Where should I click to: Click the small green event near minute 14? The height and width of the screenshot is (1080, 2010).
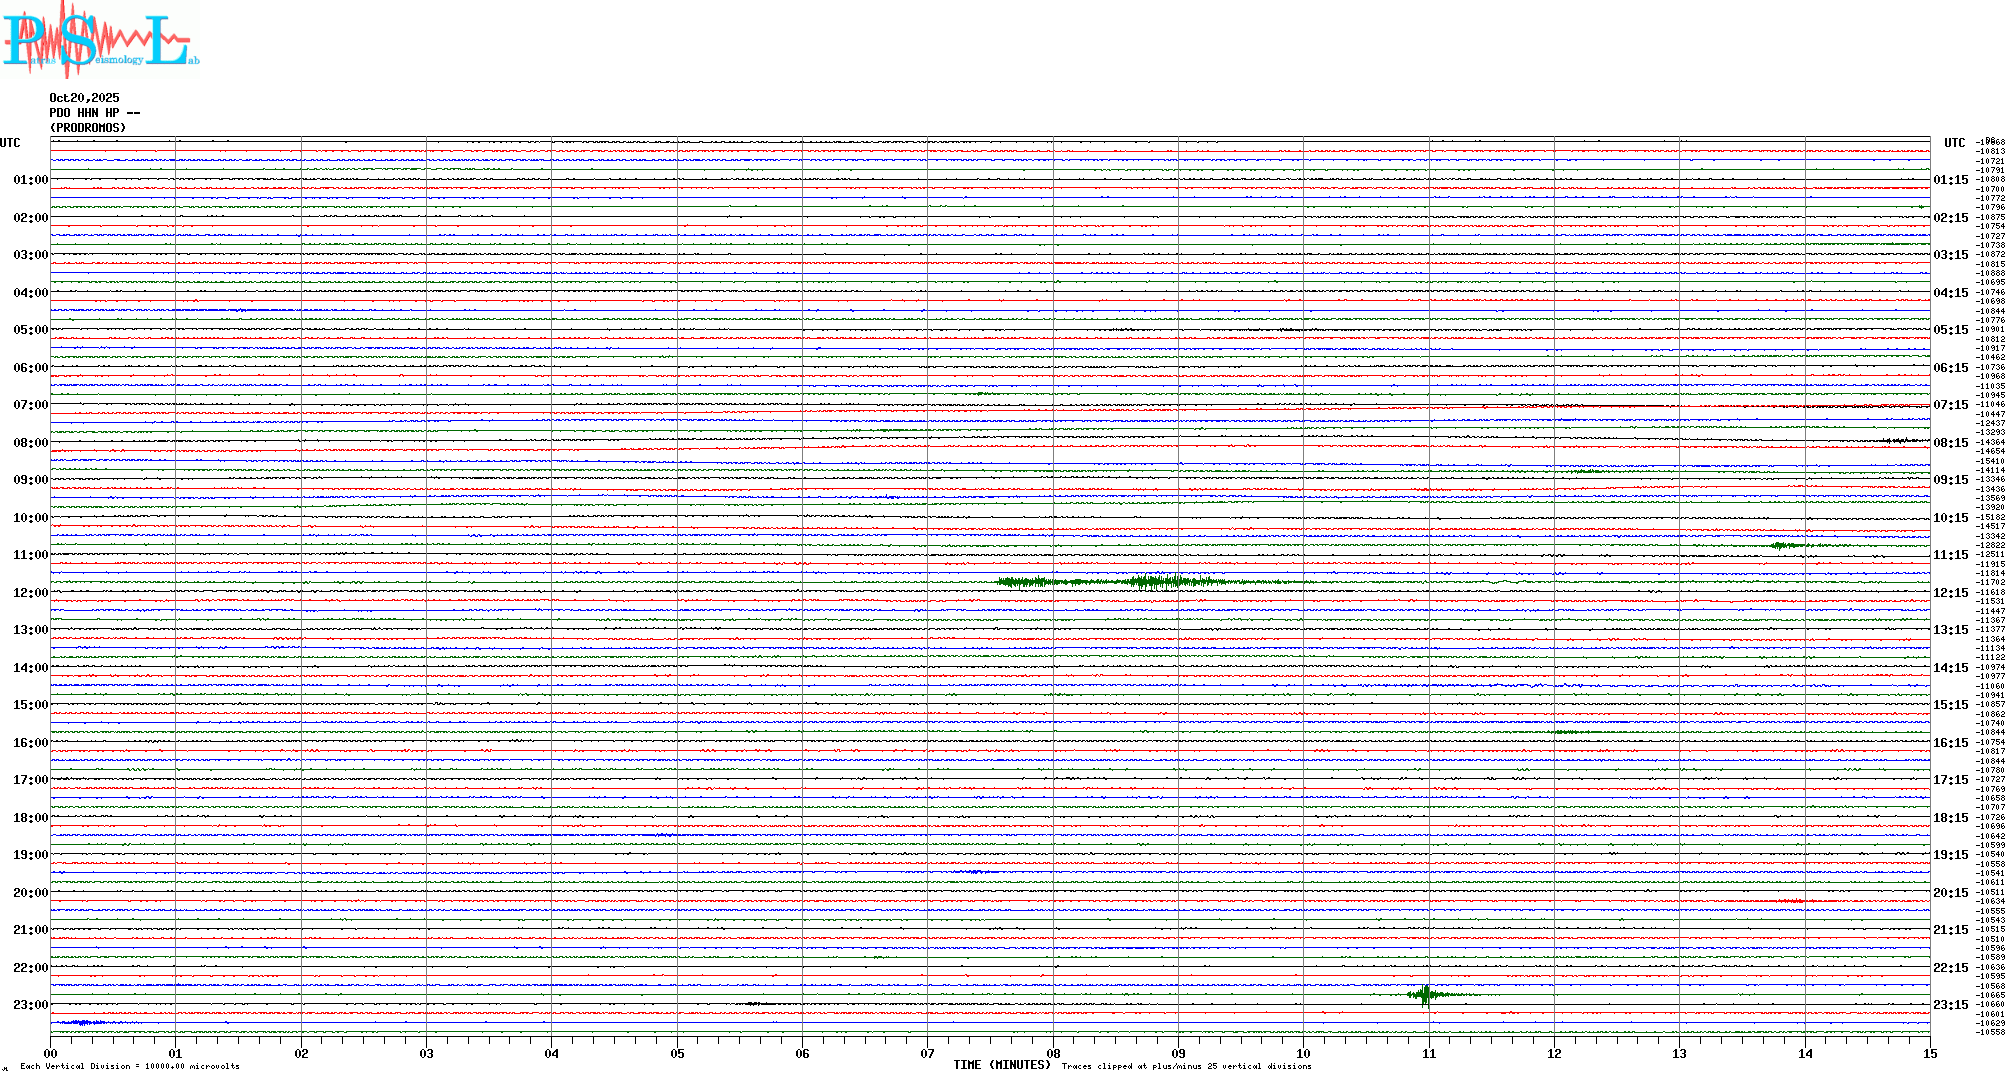coord(1782,545)
